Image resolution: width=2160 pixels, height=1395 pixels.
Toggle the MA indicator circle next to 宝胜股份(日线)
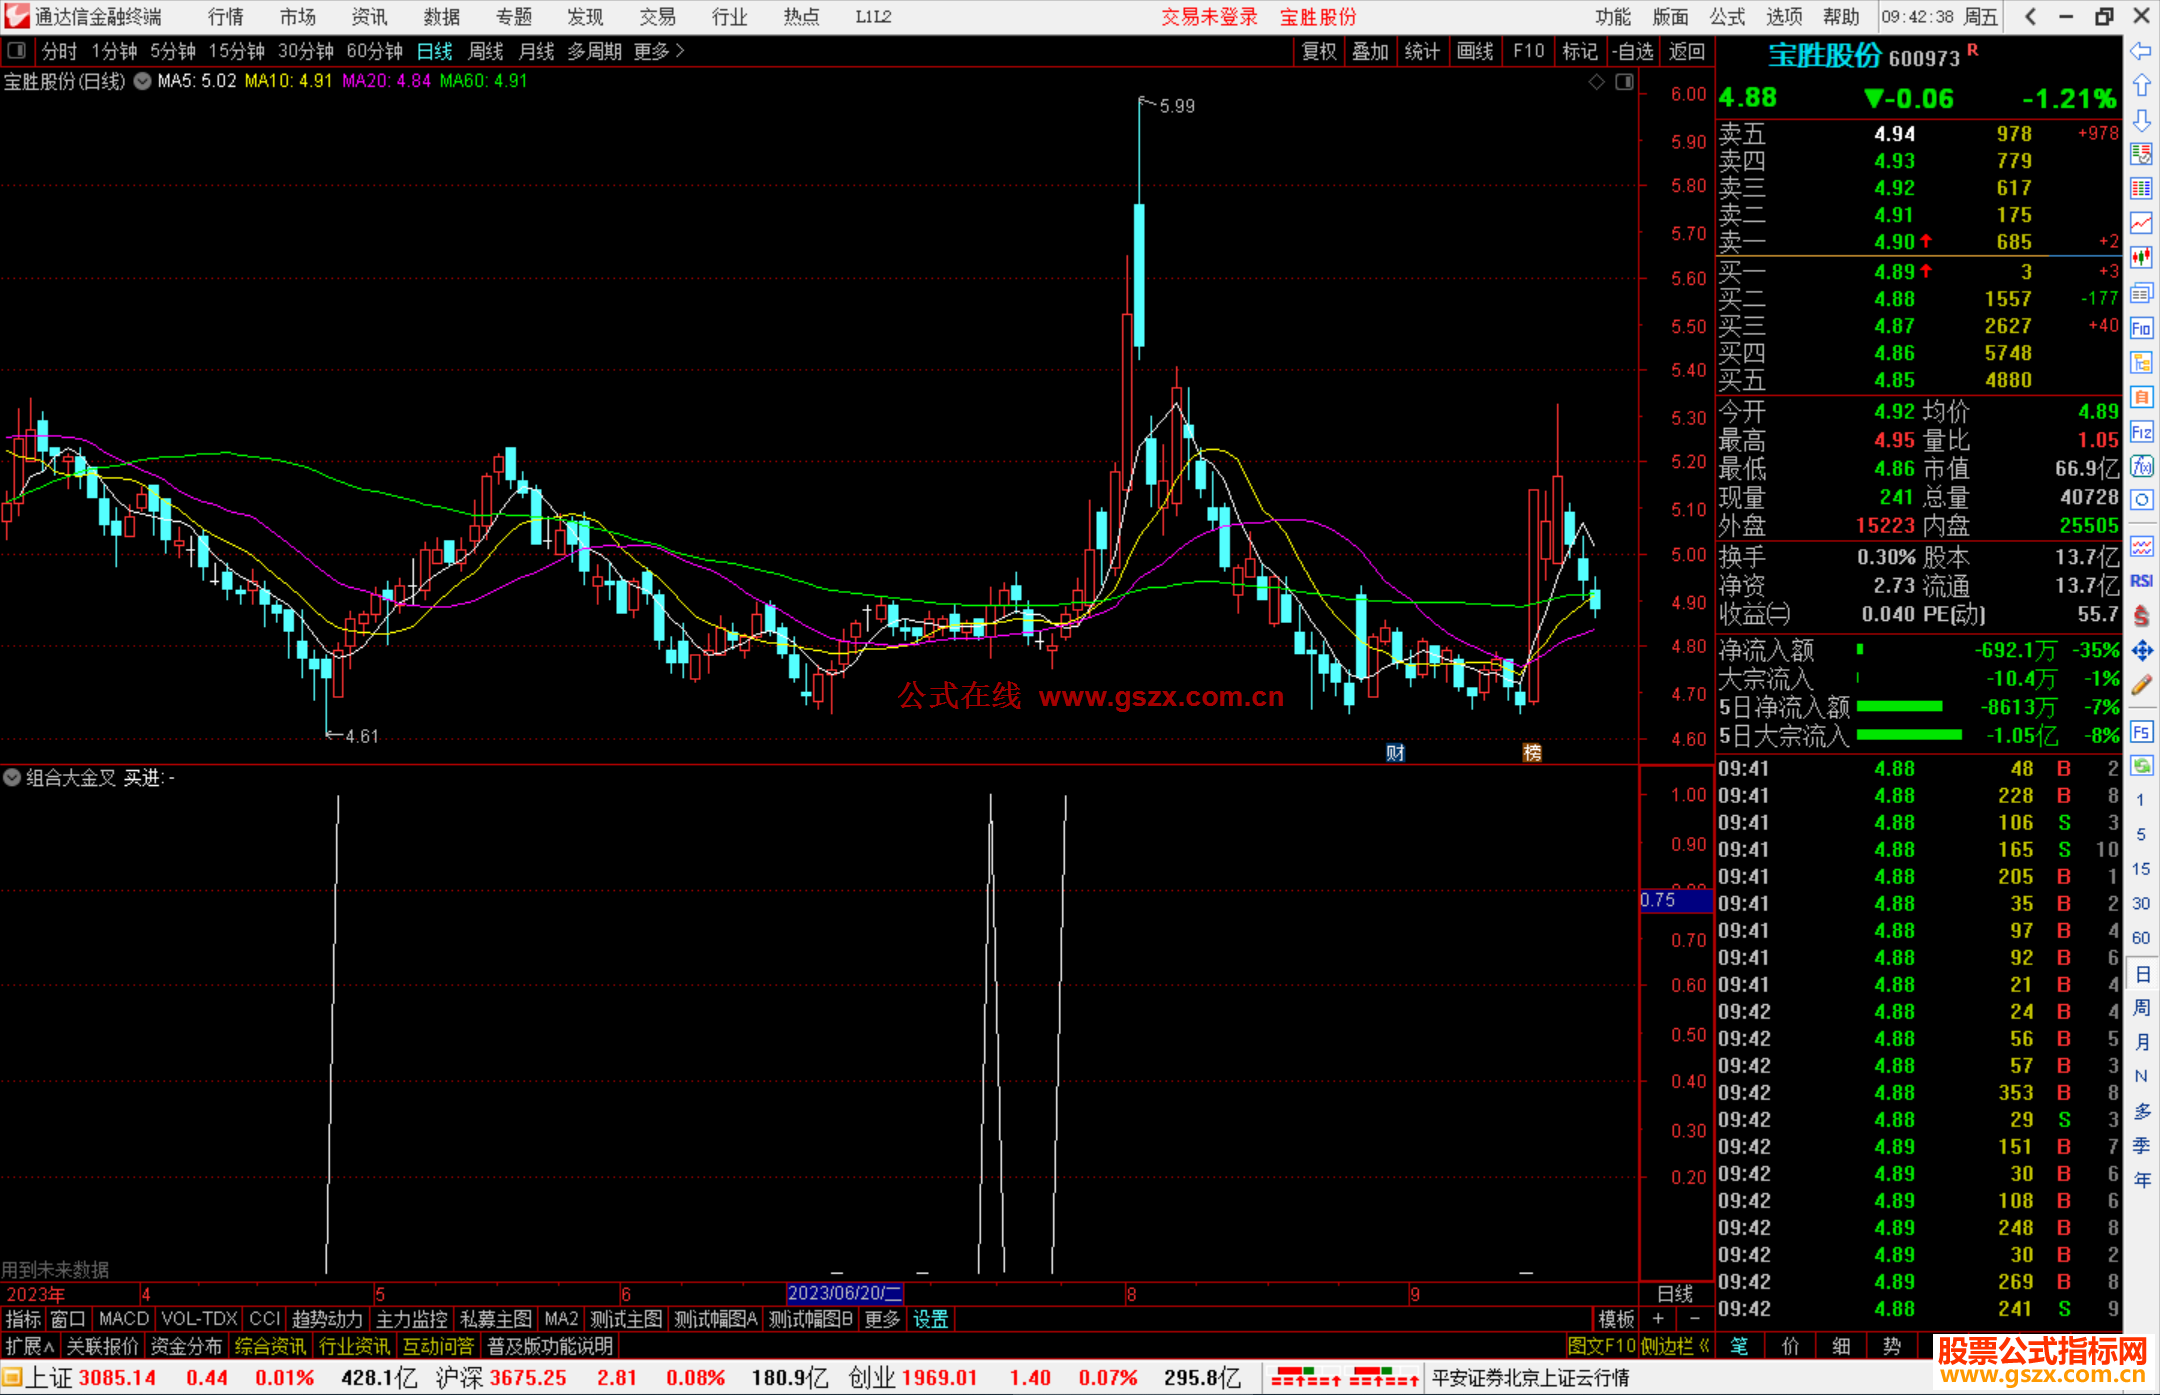[143, 81]
